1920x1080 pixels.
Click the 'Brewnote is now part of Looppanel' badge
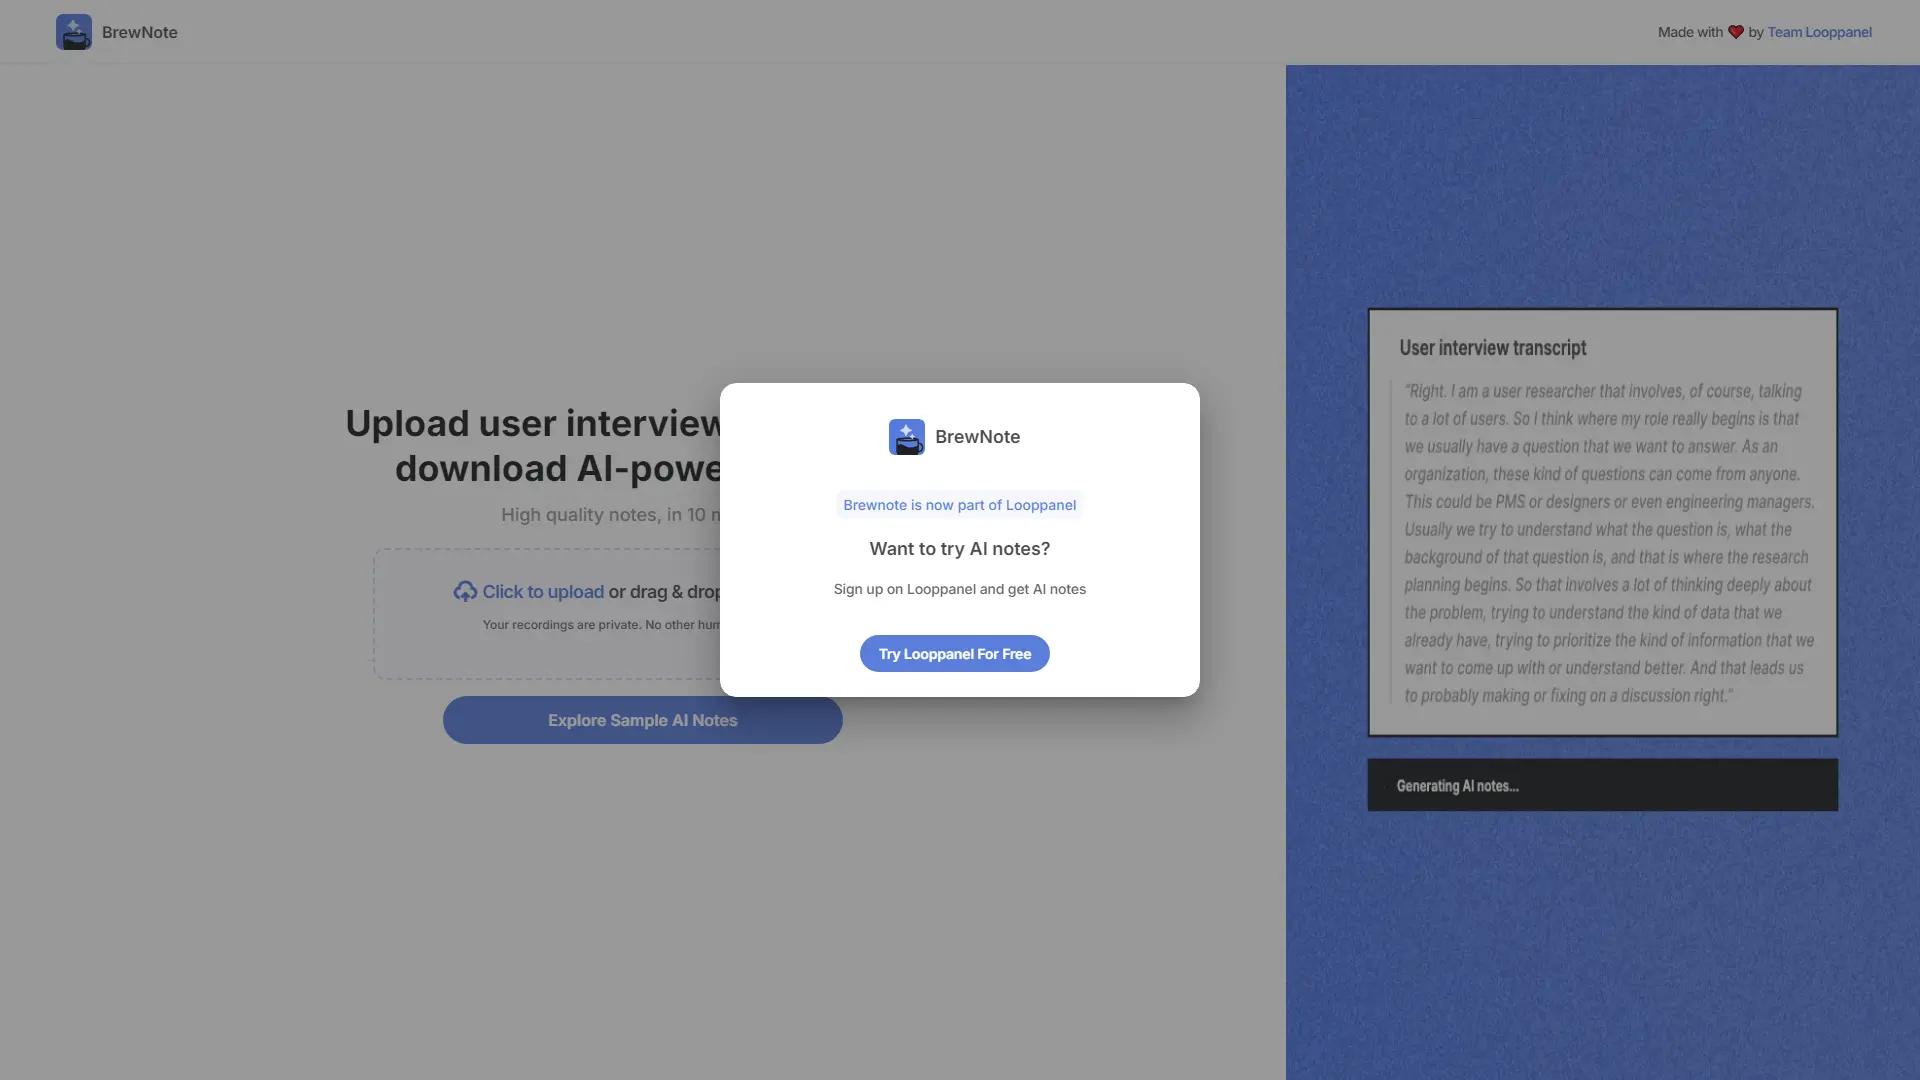tap(959, 505)
